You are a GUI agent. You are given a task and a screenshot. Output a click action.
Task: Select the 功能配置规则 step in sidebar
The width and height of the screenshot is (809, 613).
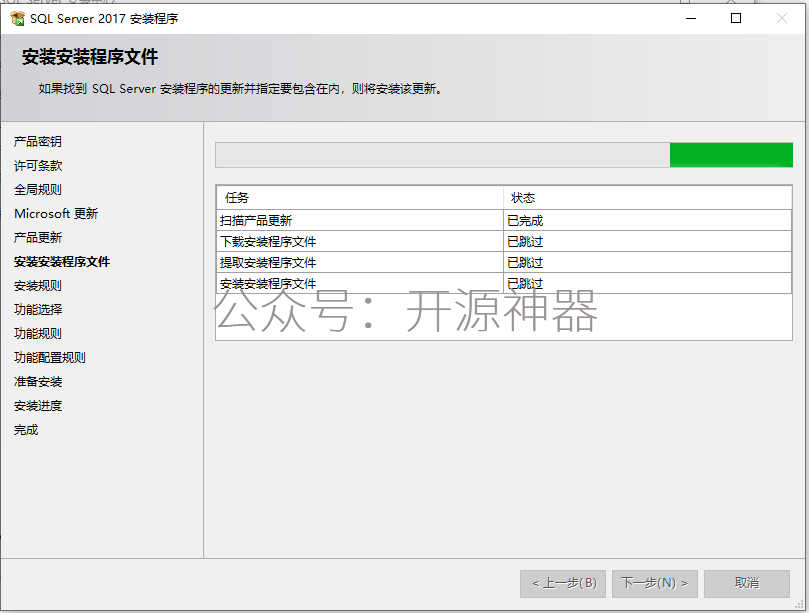click(50, 358)
